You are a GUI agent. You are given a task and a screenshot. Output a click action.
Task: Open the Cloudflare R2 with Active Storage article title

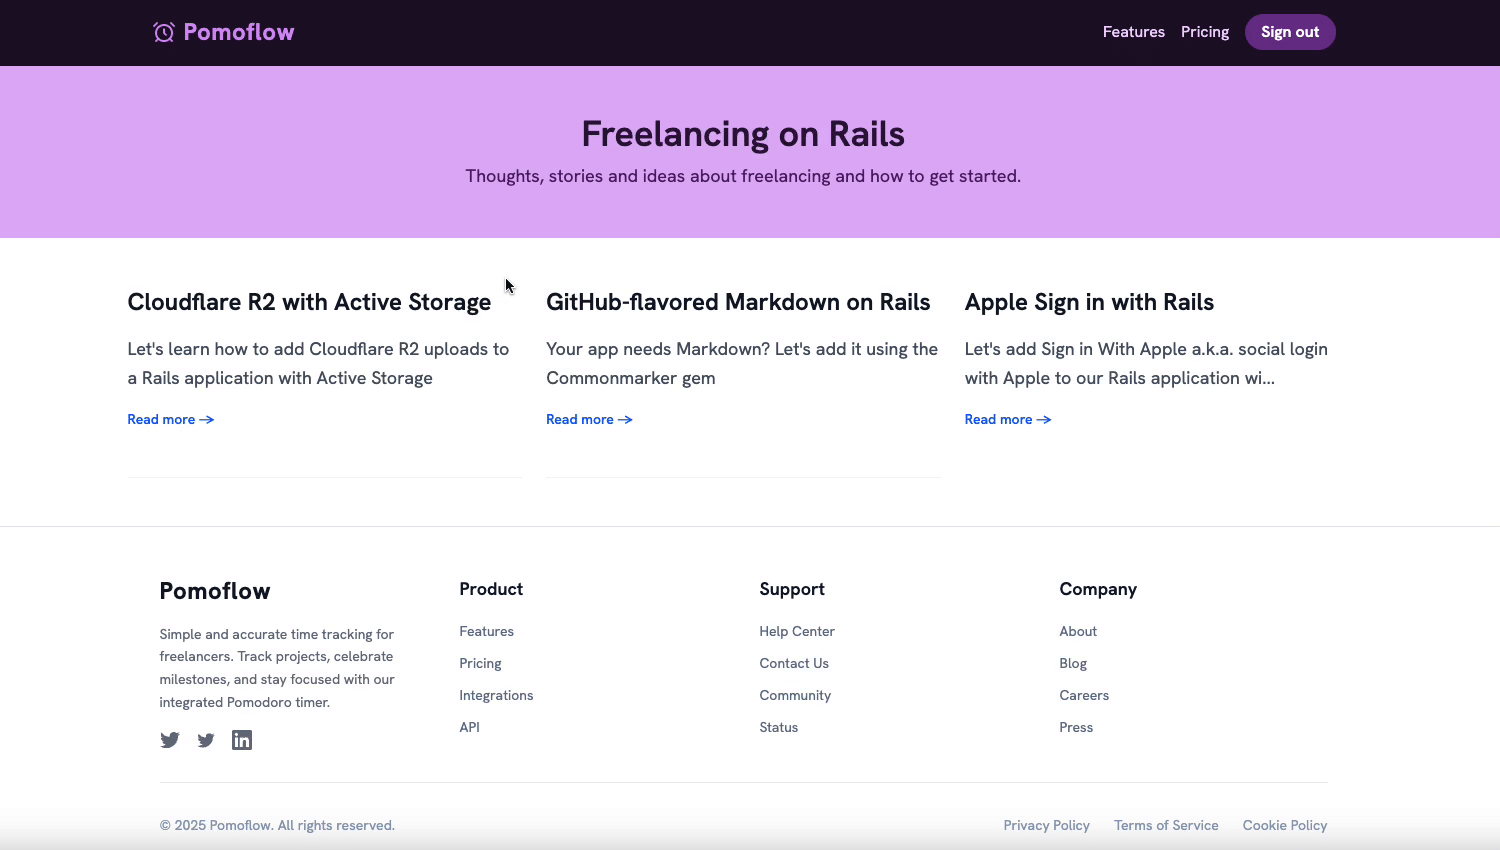(x=309, y=302)
